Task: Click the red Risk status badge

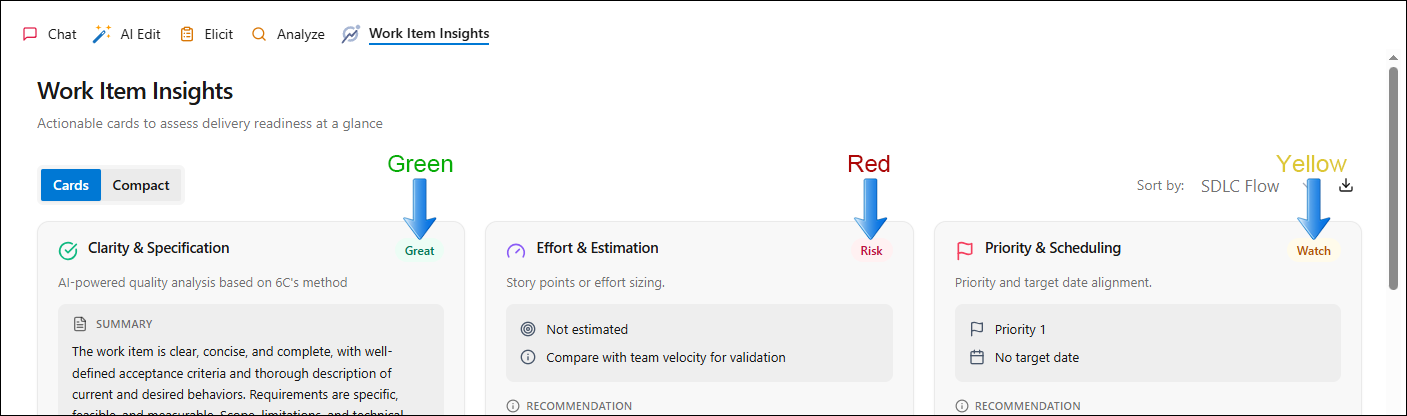Action: click(x=871, y=251)
